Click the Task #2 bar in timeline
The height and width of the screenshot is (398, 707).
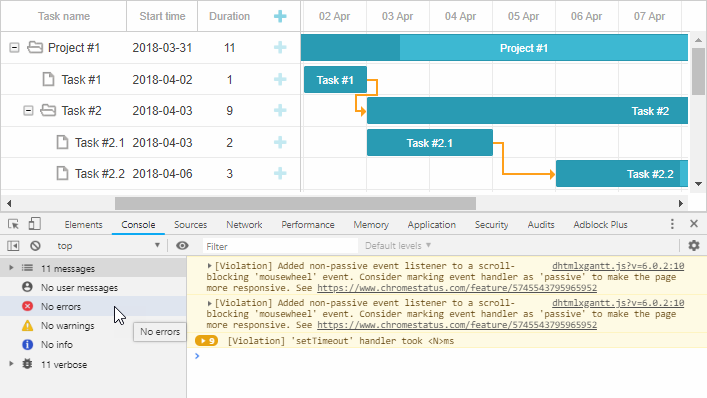click(527, 111)
